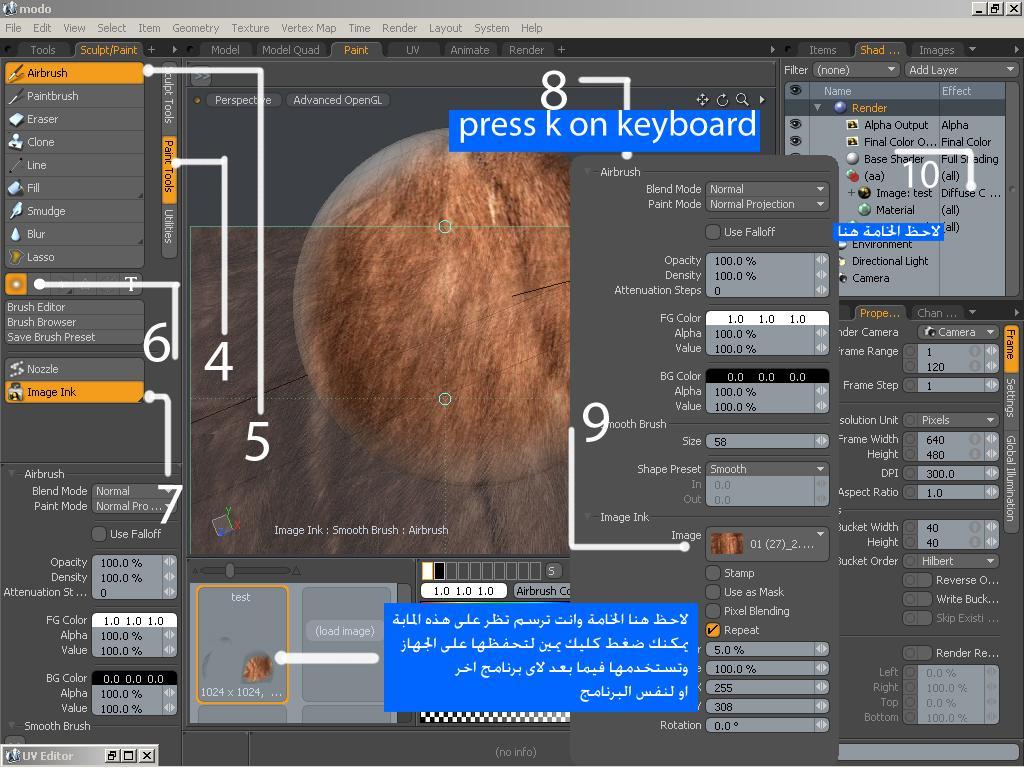This screenshot has width=1024, height=768.
Task: Click Save Brush Preset
Action: pos(74,337)
